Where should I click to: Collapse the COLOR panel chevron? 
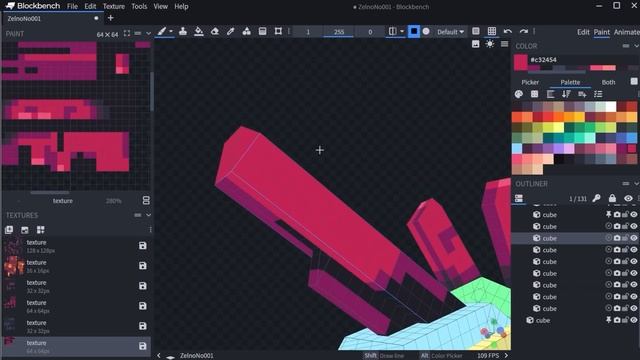click(x=636, y=46)
